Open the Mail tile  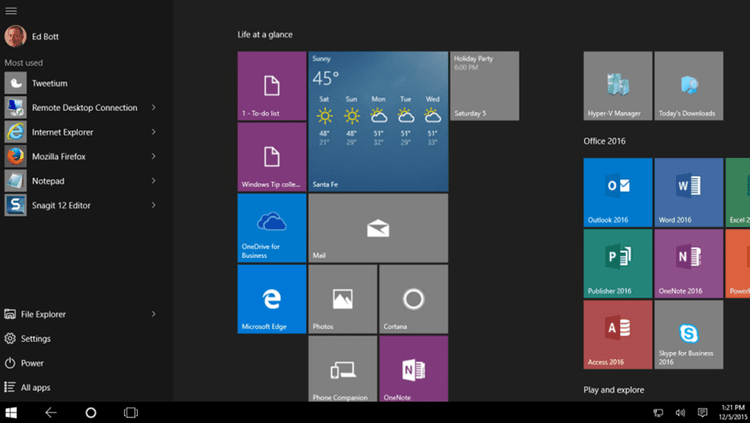tap(378, 228)
